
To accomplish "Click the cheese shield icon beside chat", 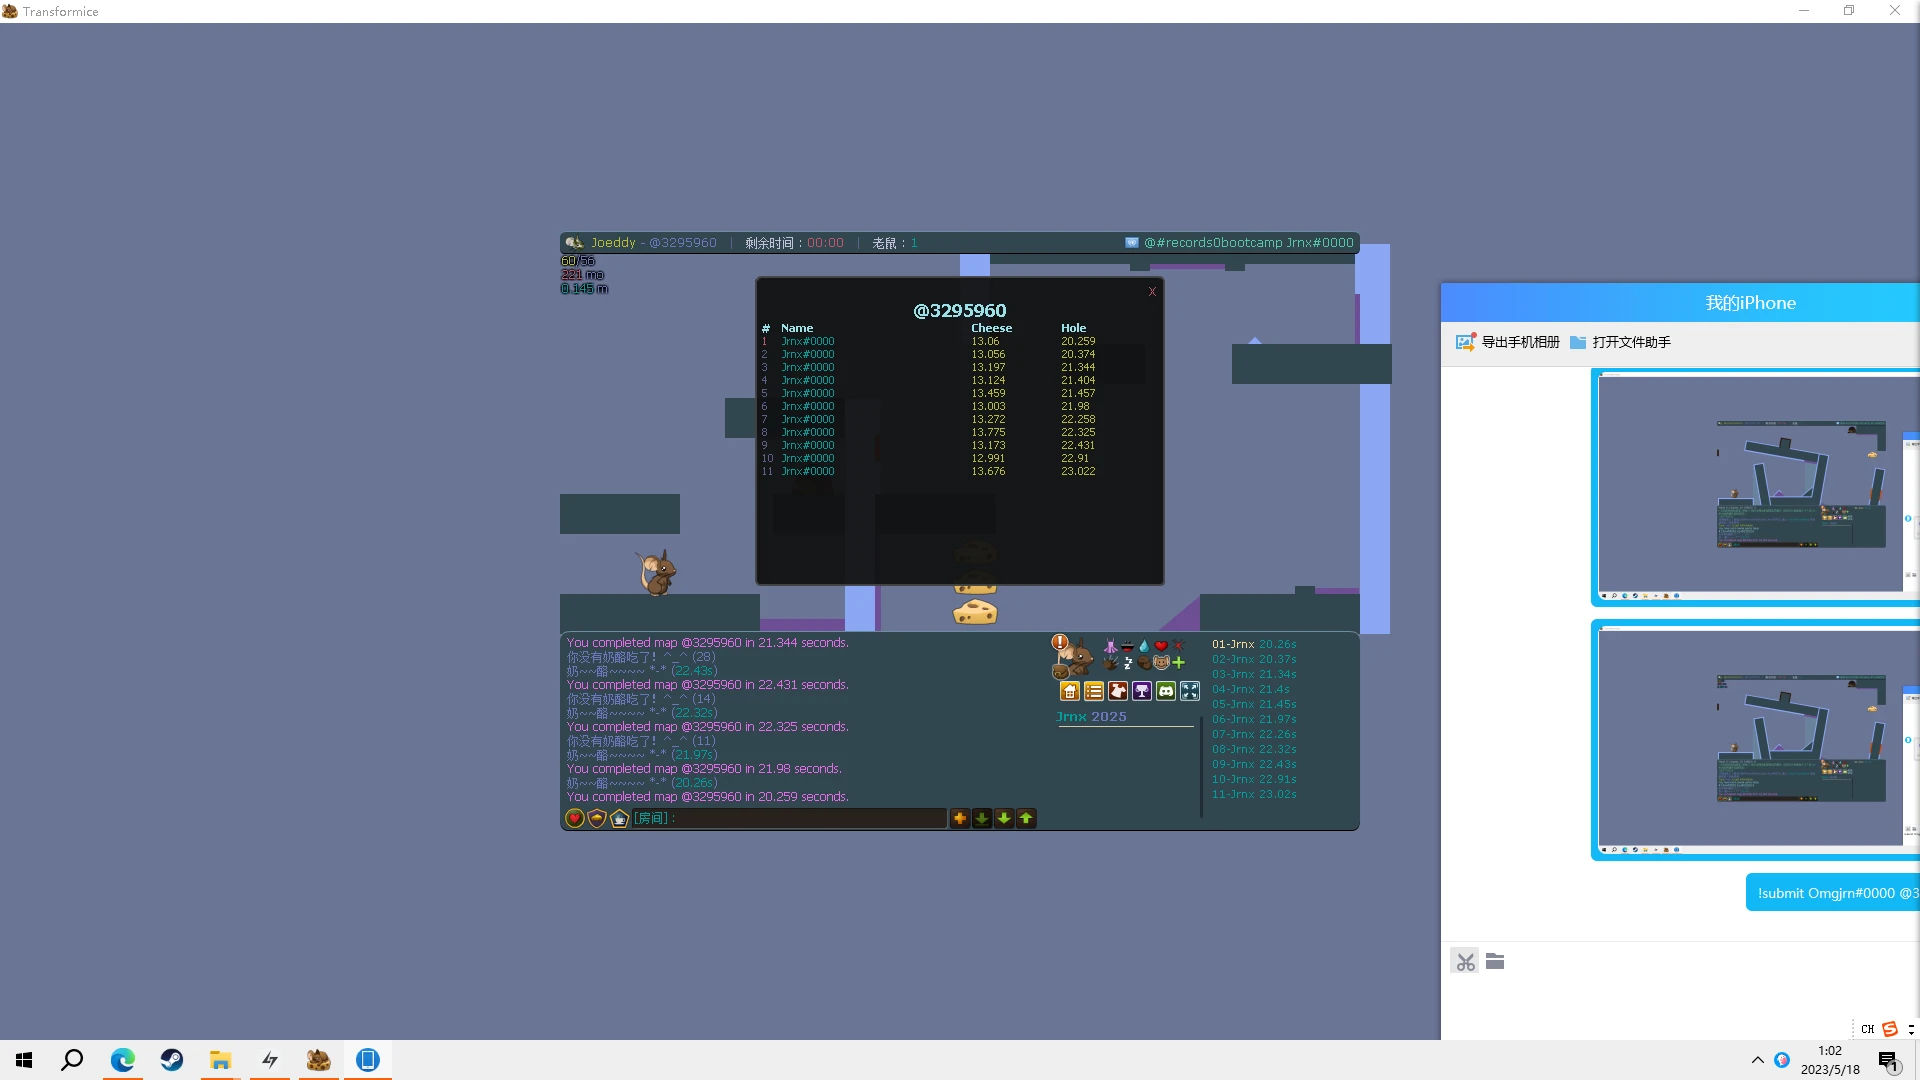I will coord(597,818).
